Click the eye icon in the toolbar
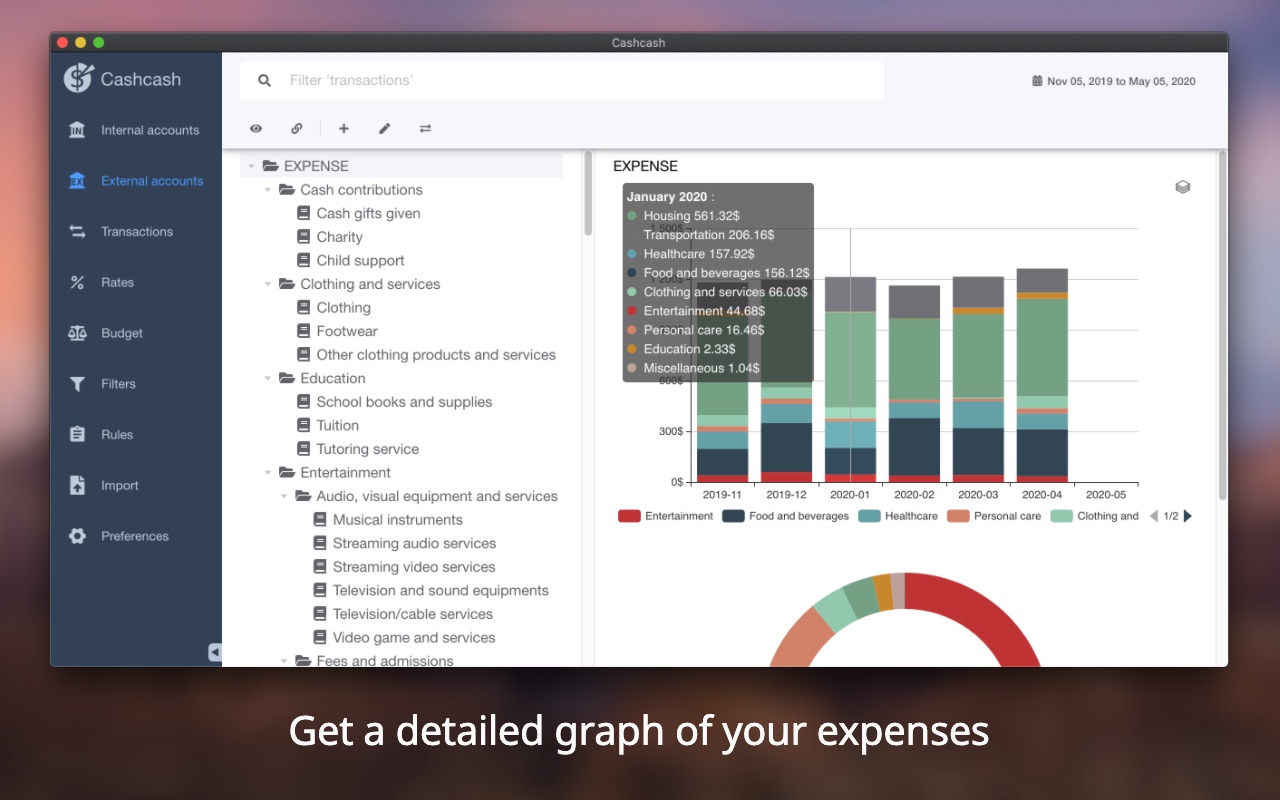Image resolution: width=1280 pixels, height=800 pixels. click(x=256, y=128)
